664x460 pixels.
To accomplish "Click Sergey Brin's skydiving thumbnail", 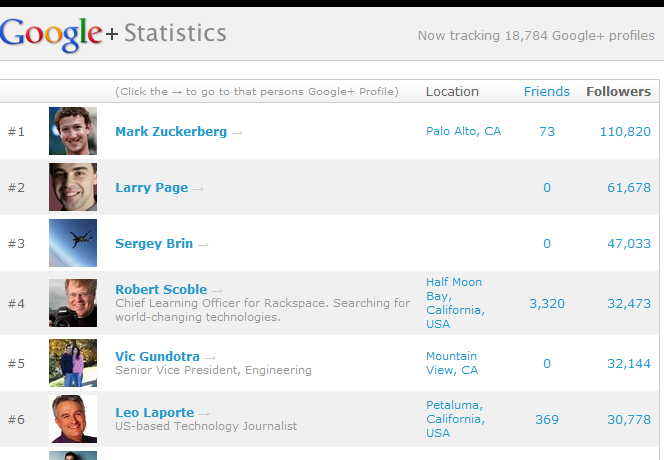I will 73,243.
